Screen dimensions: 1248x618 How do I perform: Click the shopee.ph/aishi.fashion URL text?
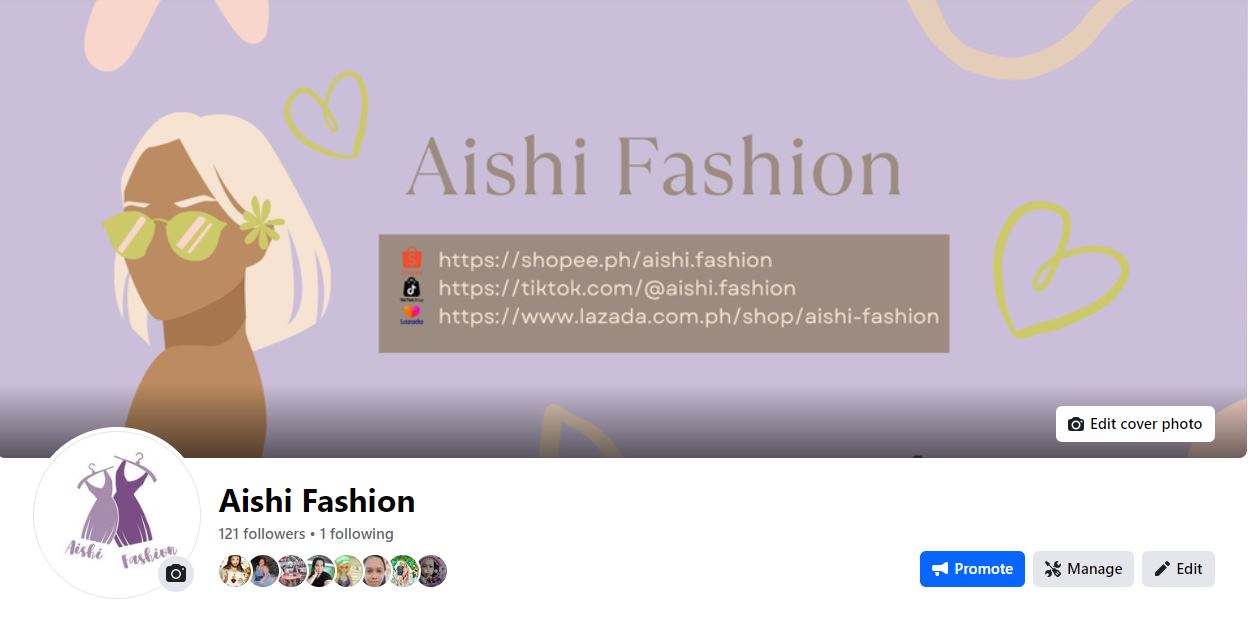coord(605,261)
